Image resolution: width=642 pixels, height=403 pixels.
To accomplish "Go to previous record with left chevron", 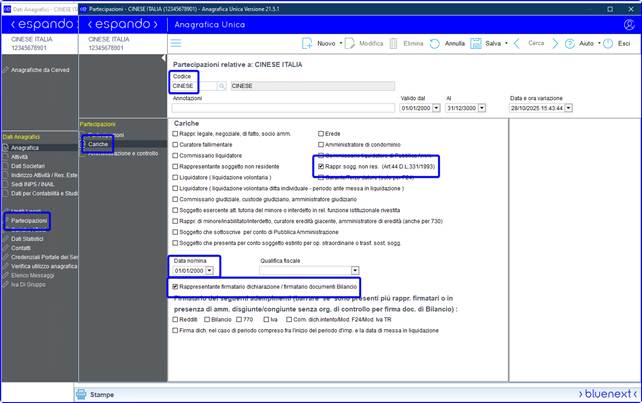I will (x=516, y=43).
